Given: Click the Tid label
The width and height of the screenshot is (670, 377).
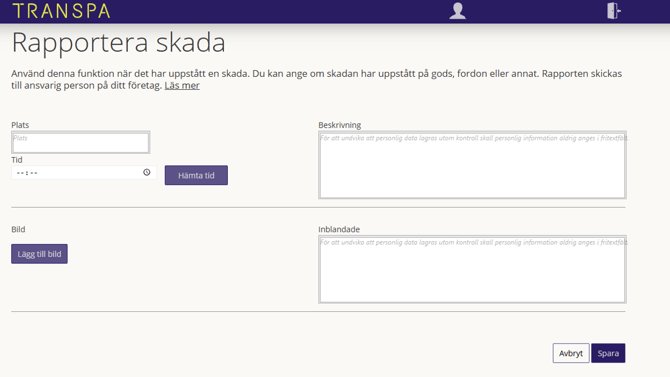Looking at the screenshot, I should (x=17, y=160).
